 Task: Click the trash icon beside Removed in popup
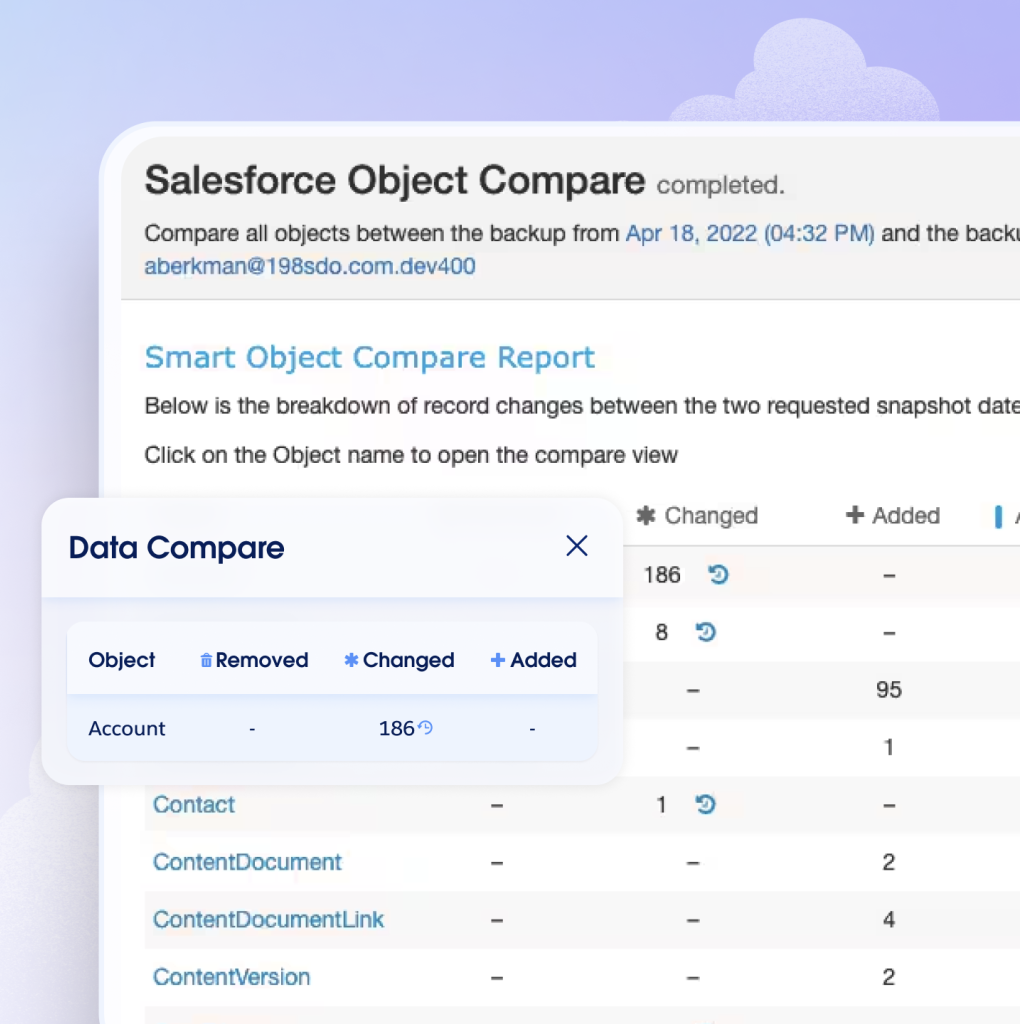206,661
